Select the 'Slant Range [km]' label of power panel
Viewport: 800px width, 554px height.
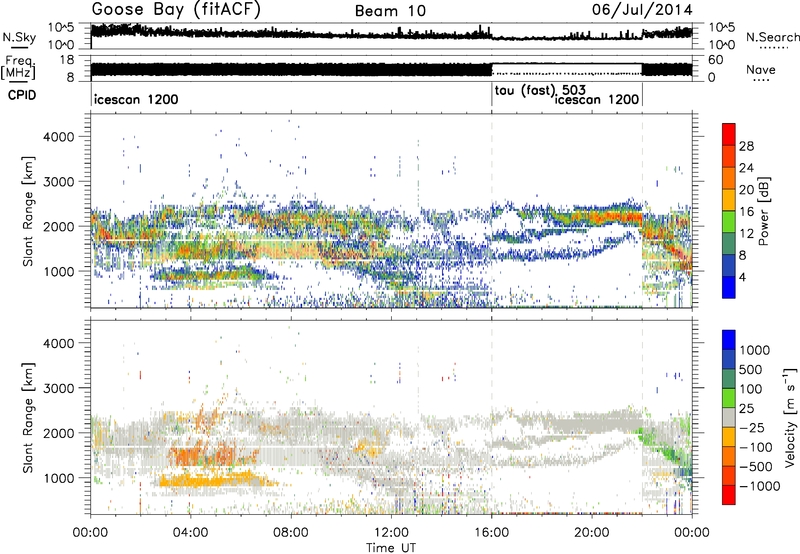tap(28, 211)
